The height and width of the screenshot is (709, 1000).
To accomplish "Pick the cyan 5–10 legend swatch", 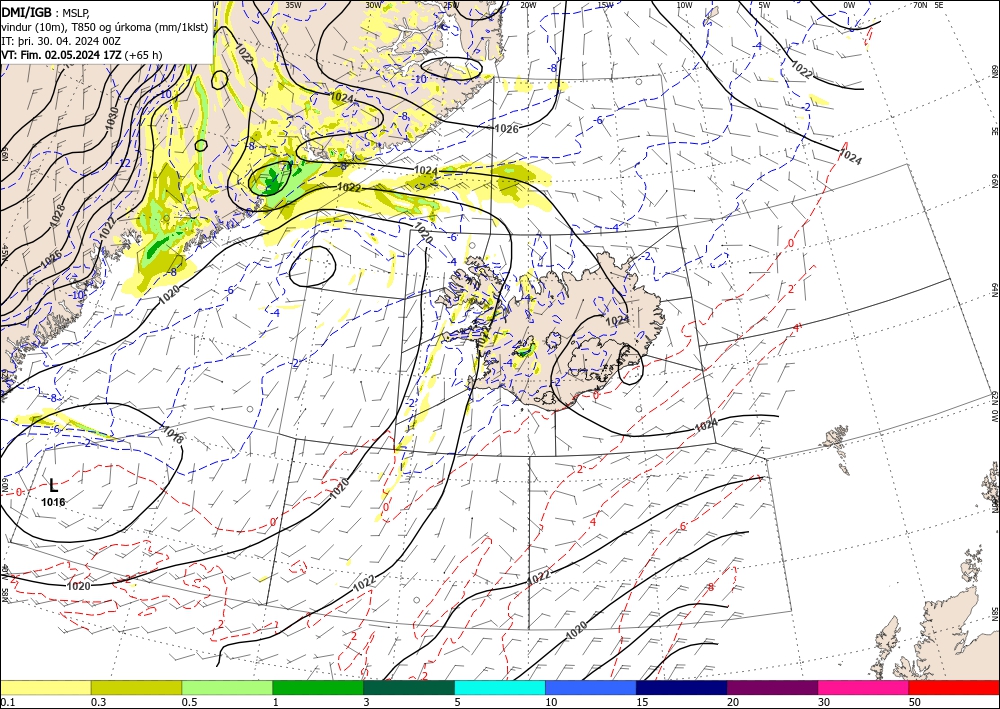I will click(x=500, y=687).
